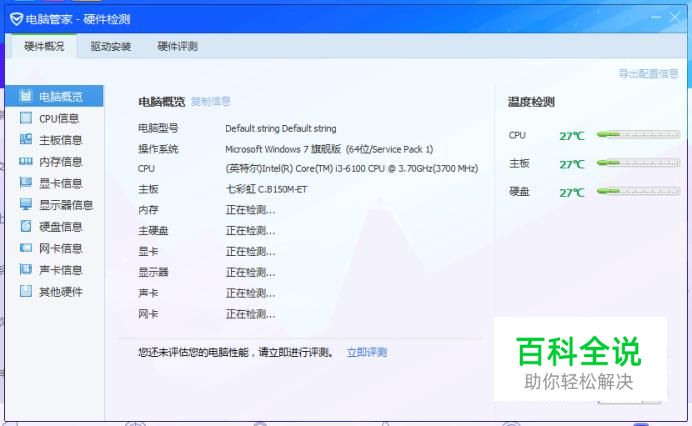Click the 内存信息 memory icon
692x426 pixels.
pos(26,161)
